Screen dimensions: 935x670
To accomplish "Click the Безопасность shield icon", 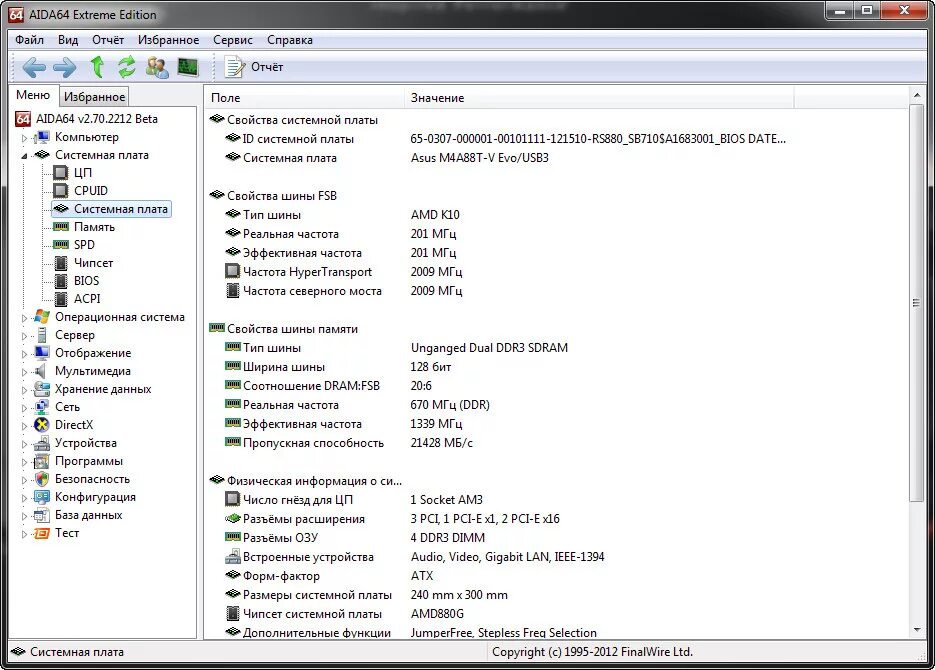I will pos(42,479).
